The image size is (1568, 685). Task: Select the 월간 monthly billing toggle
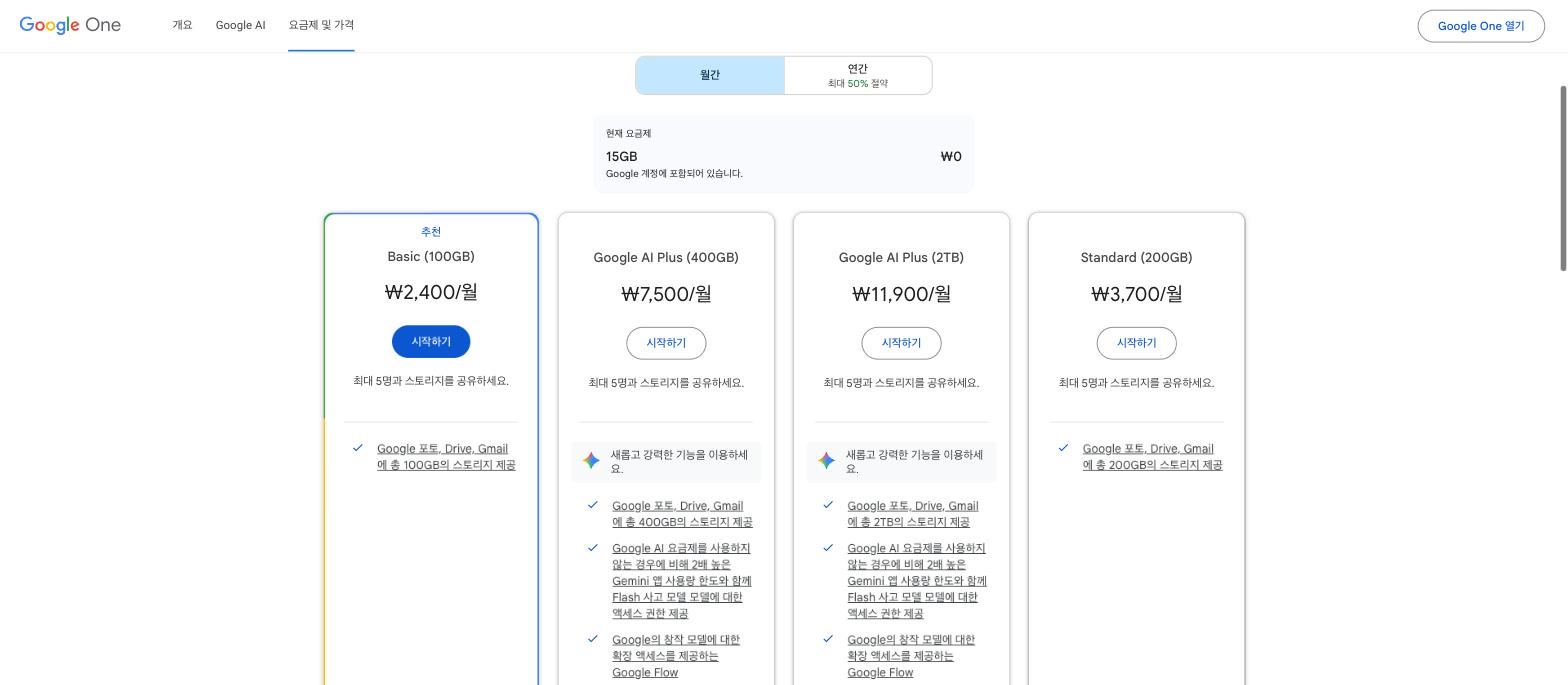710,75
